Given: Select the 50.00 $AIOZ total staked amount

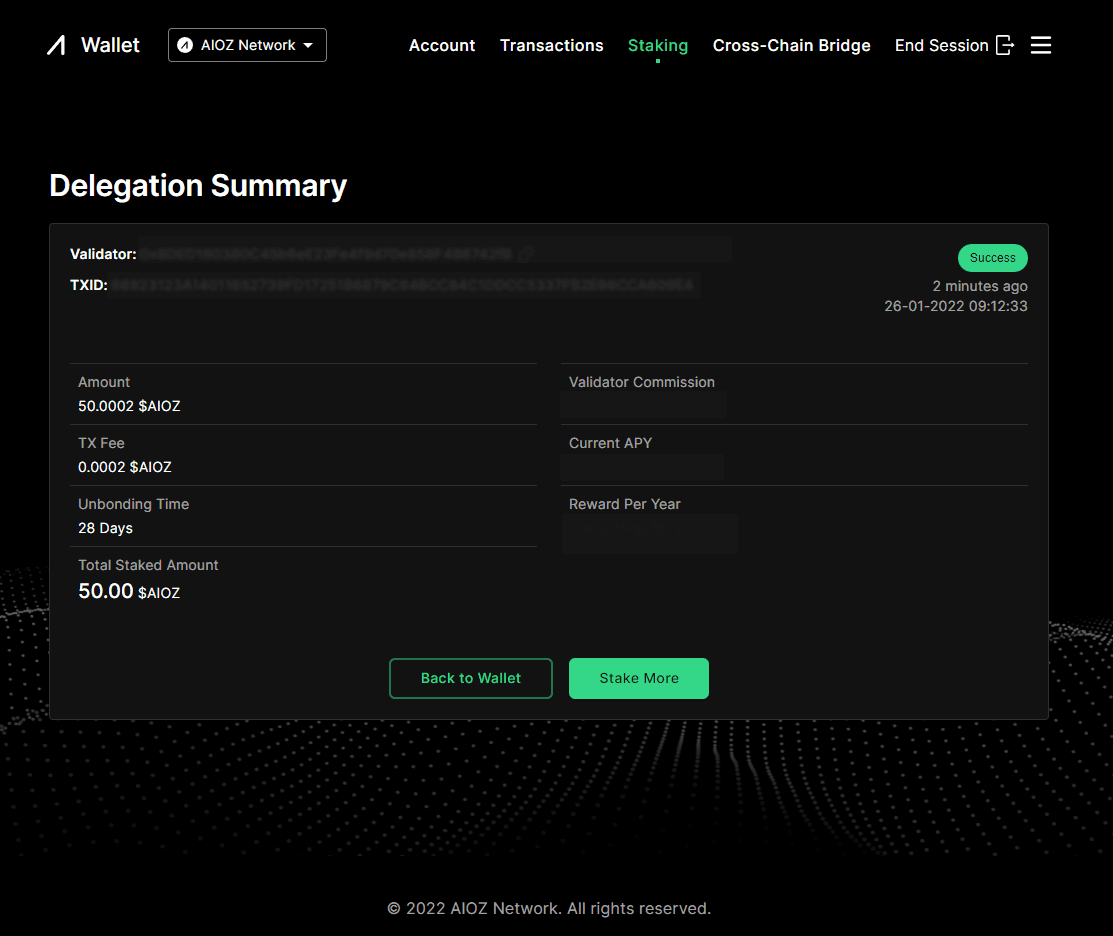Looking at the screenshot, I should coord(128,591).
